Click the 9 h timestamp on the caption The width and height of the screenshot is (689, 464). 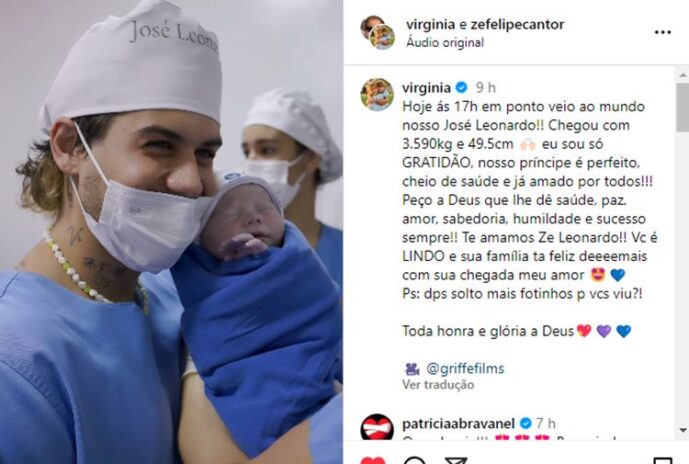point(486,87)
